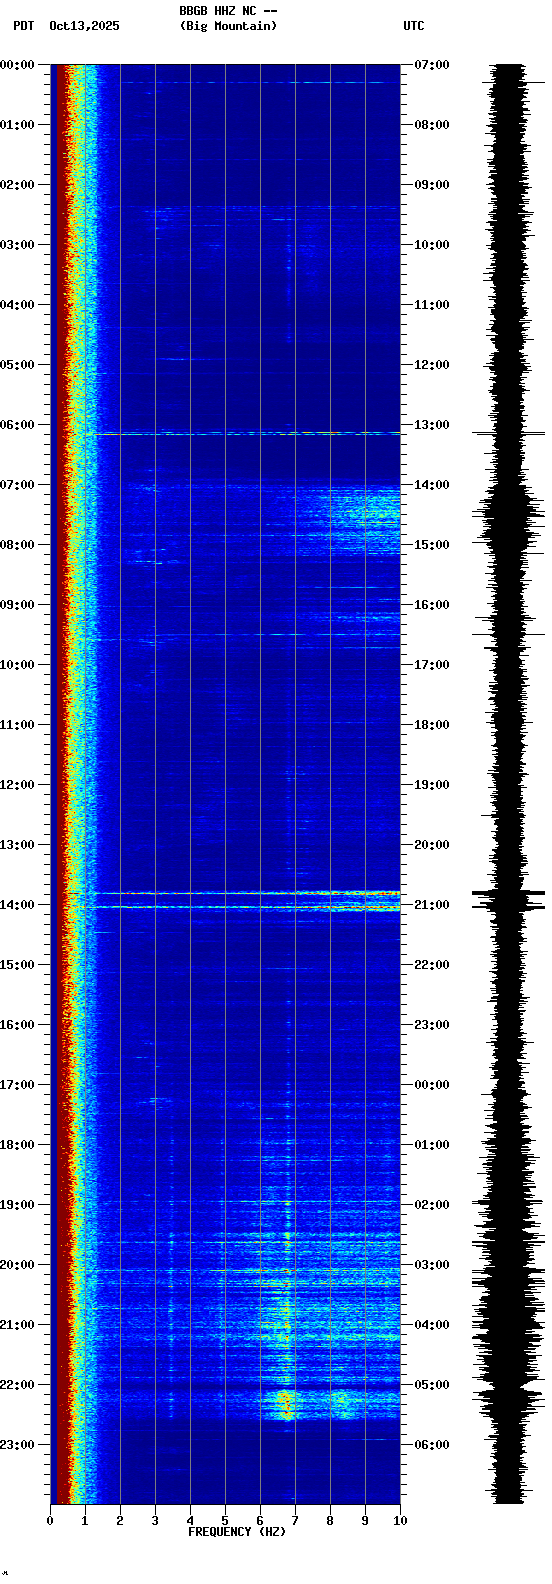Pick the 22:00 PDT axis label
Viewport: 552px width, 1584px height.
click(x=17, y=1385)
